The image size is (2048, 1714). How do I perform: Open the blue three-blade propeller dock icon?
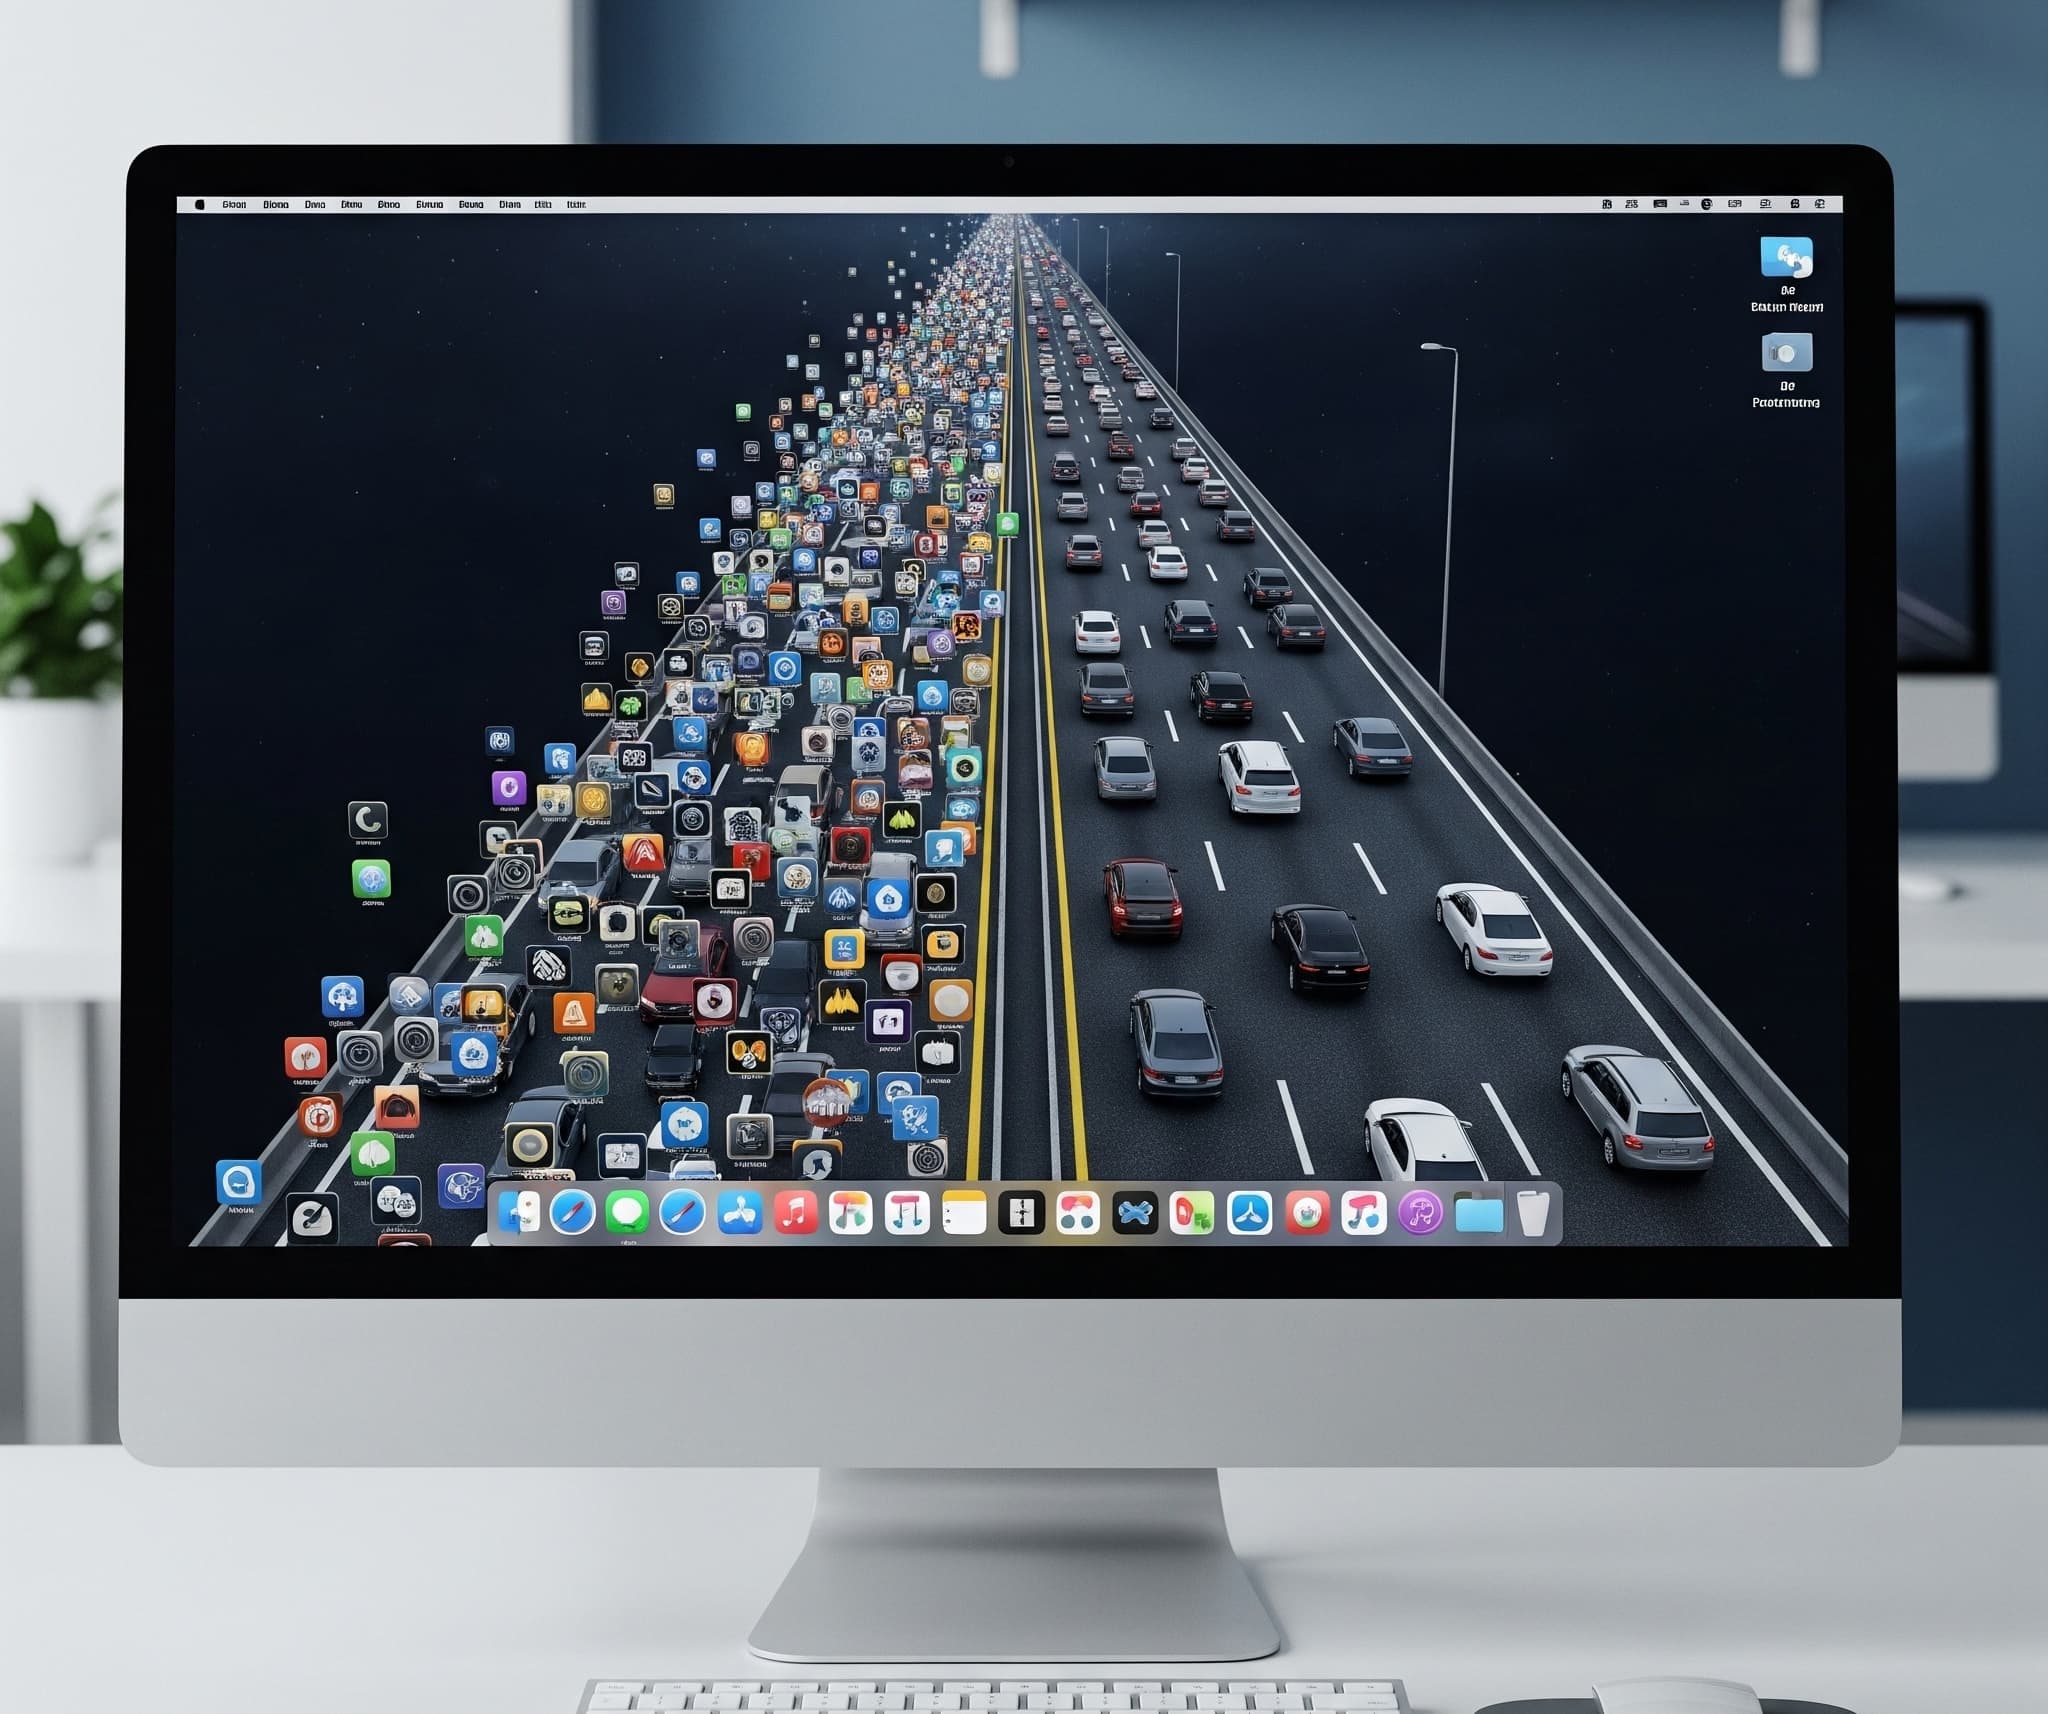coord(740,1213)
